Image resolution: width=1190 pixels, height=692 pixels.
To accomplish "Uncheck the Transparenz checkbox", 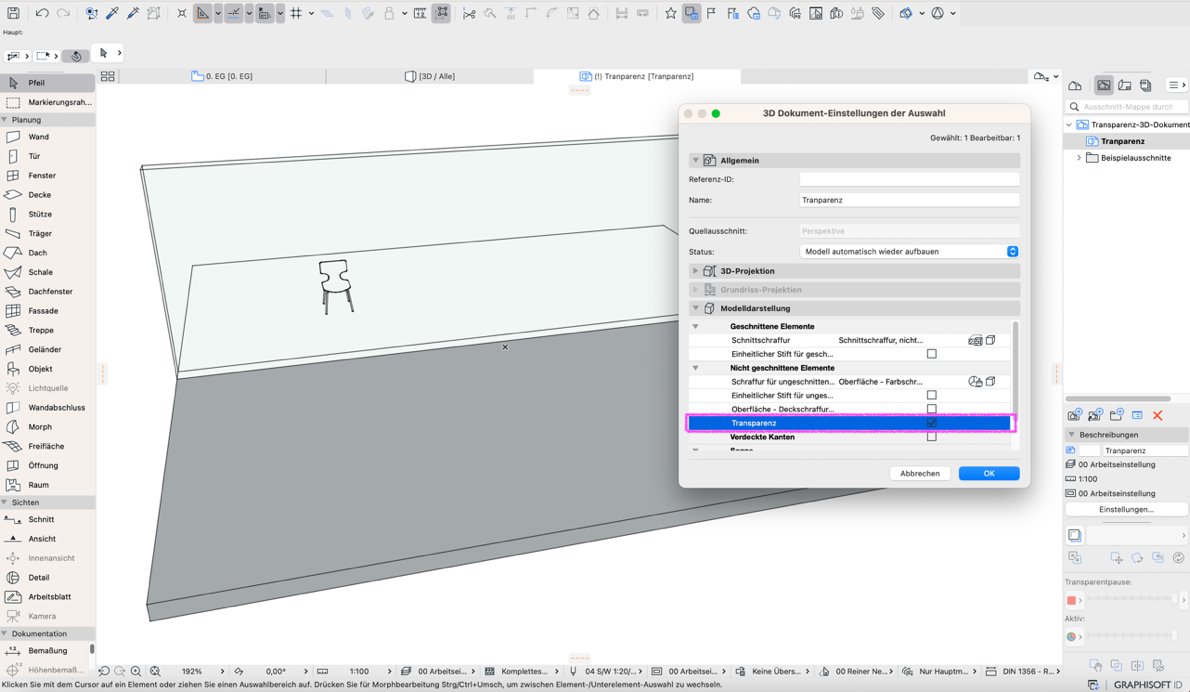I will (x=932, y=423).
